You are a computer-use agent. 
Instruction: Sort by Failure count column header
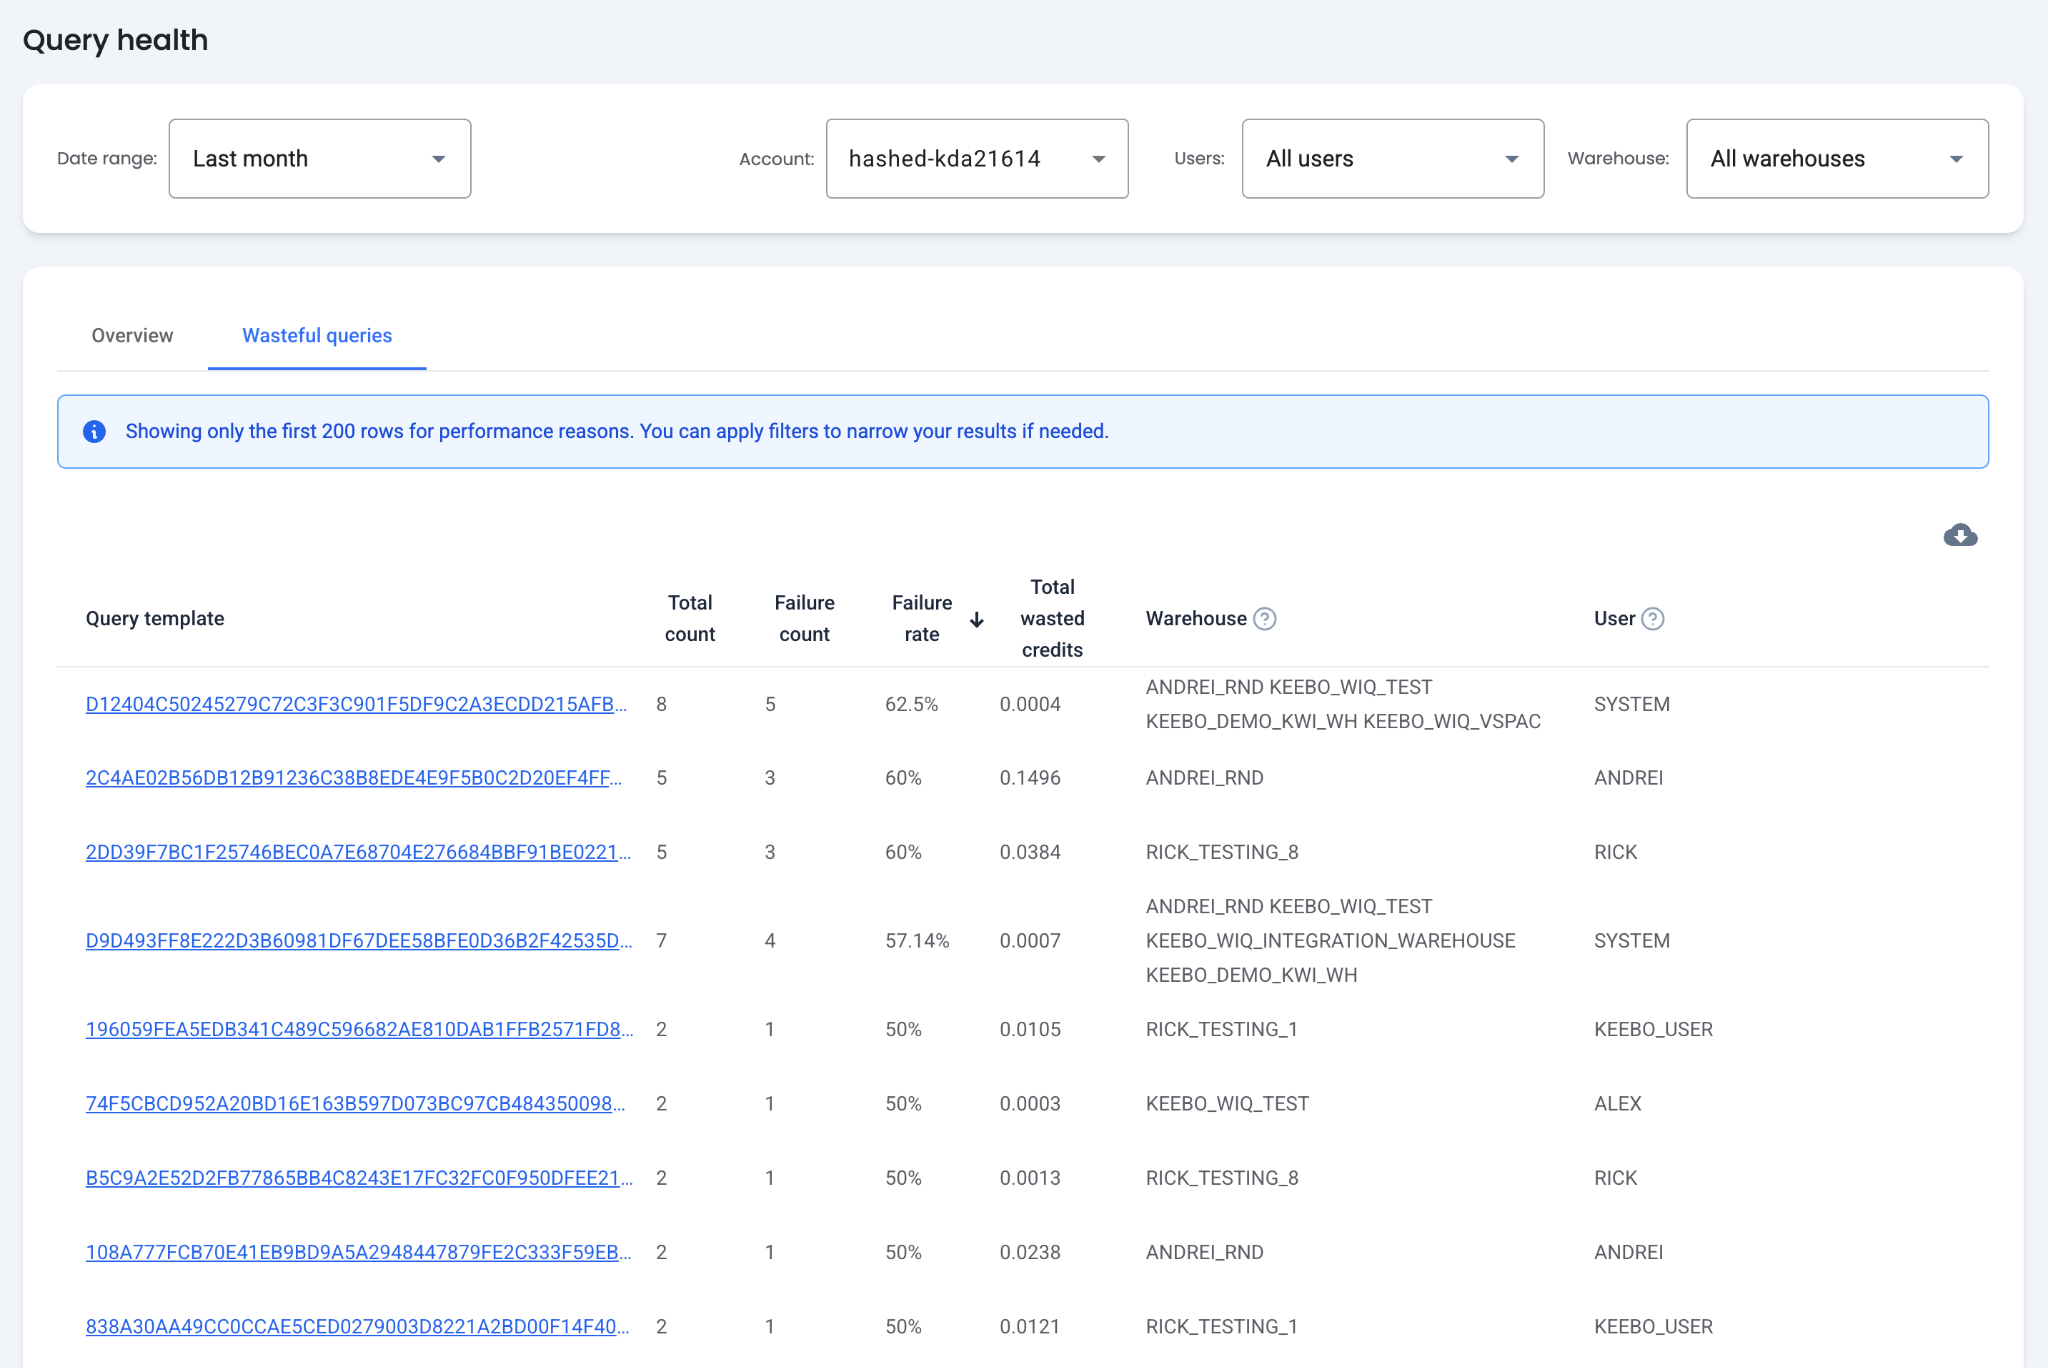tap(804, 618)
